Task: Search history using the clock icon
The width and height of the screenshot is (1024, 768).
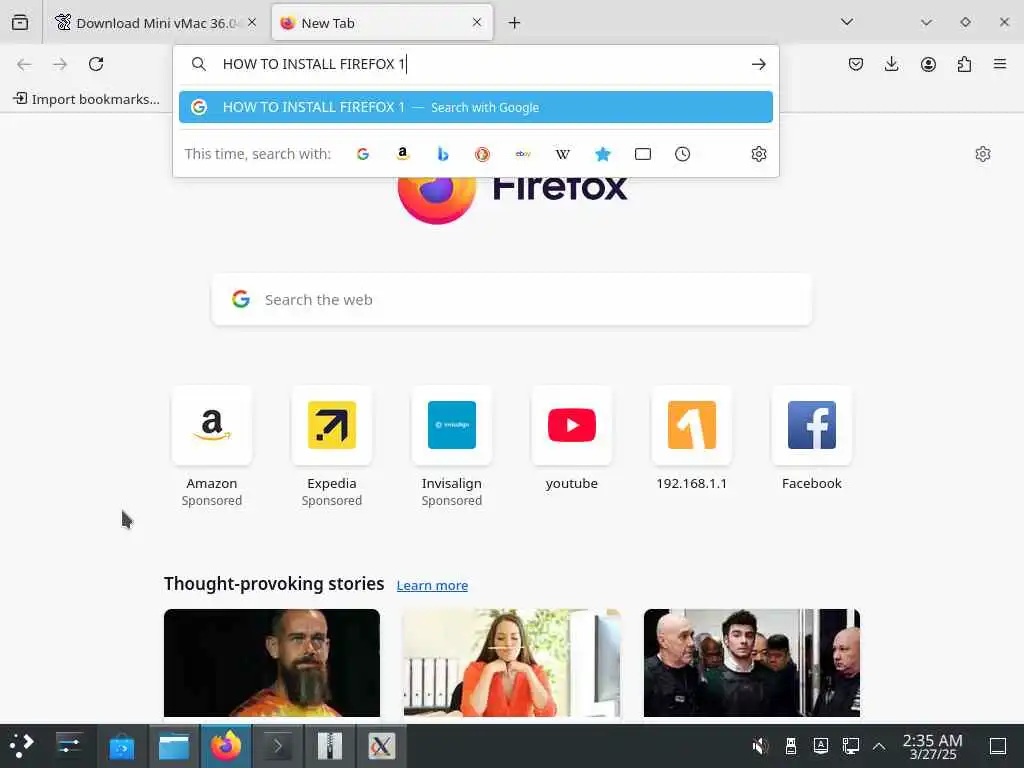Action: [x=682, y=154]
